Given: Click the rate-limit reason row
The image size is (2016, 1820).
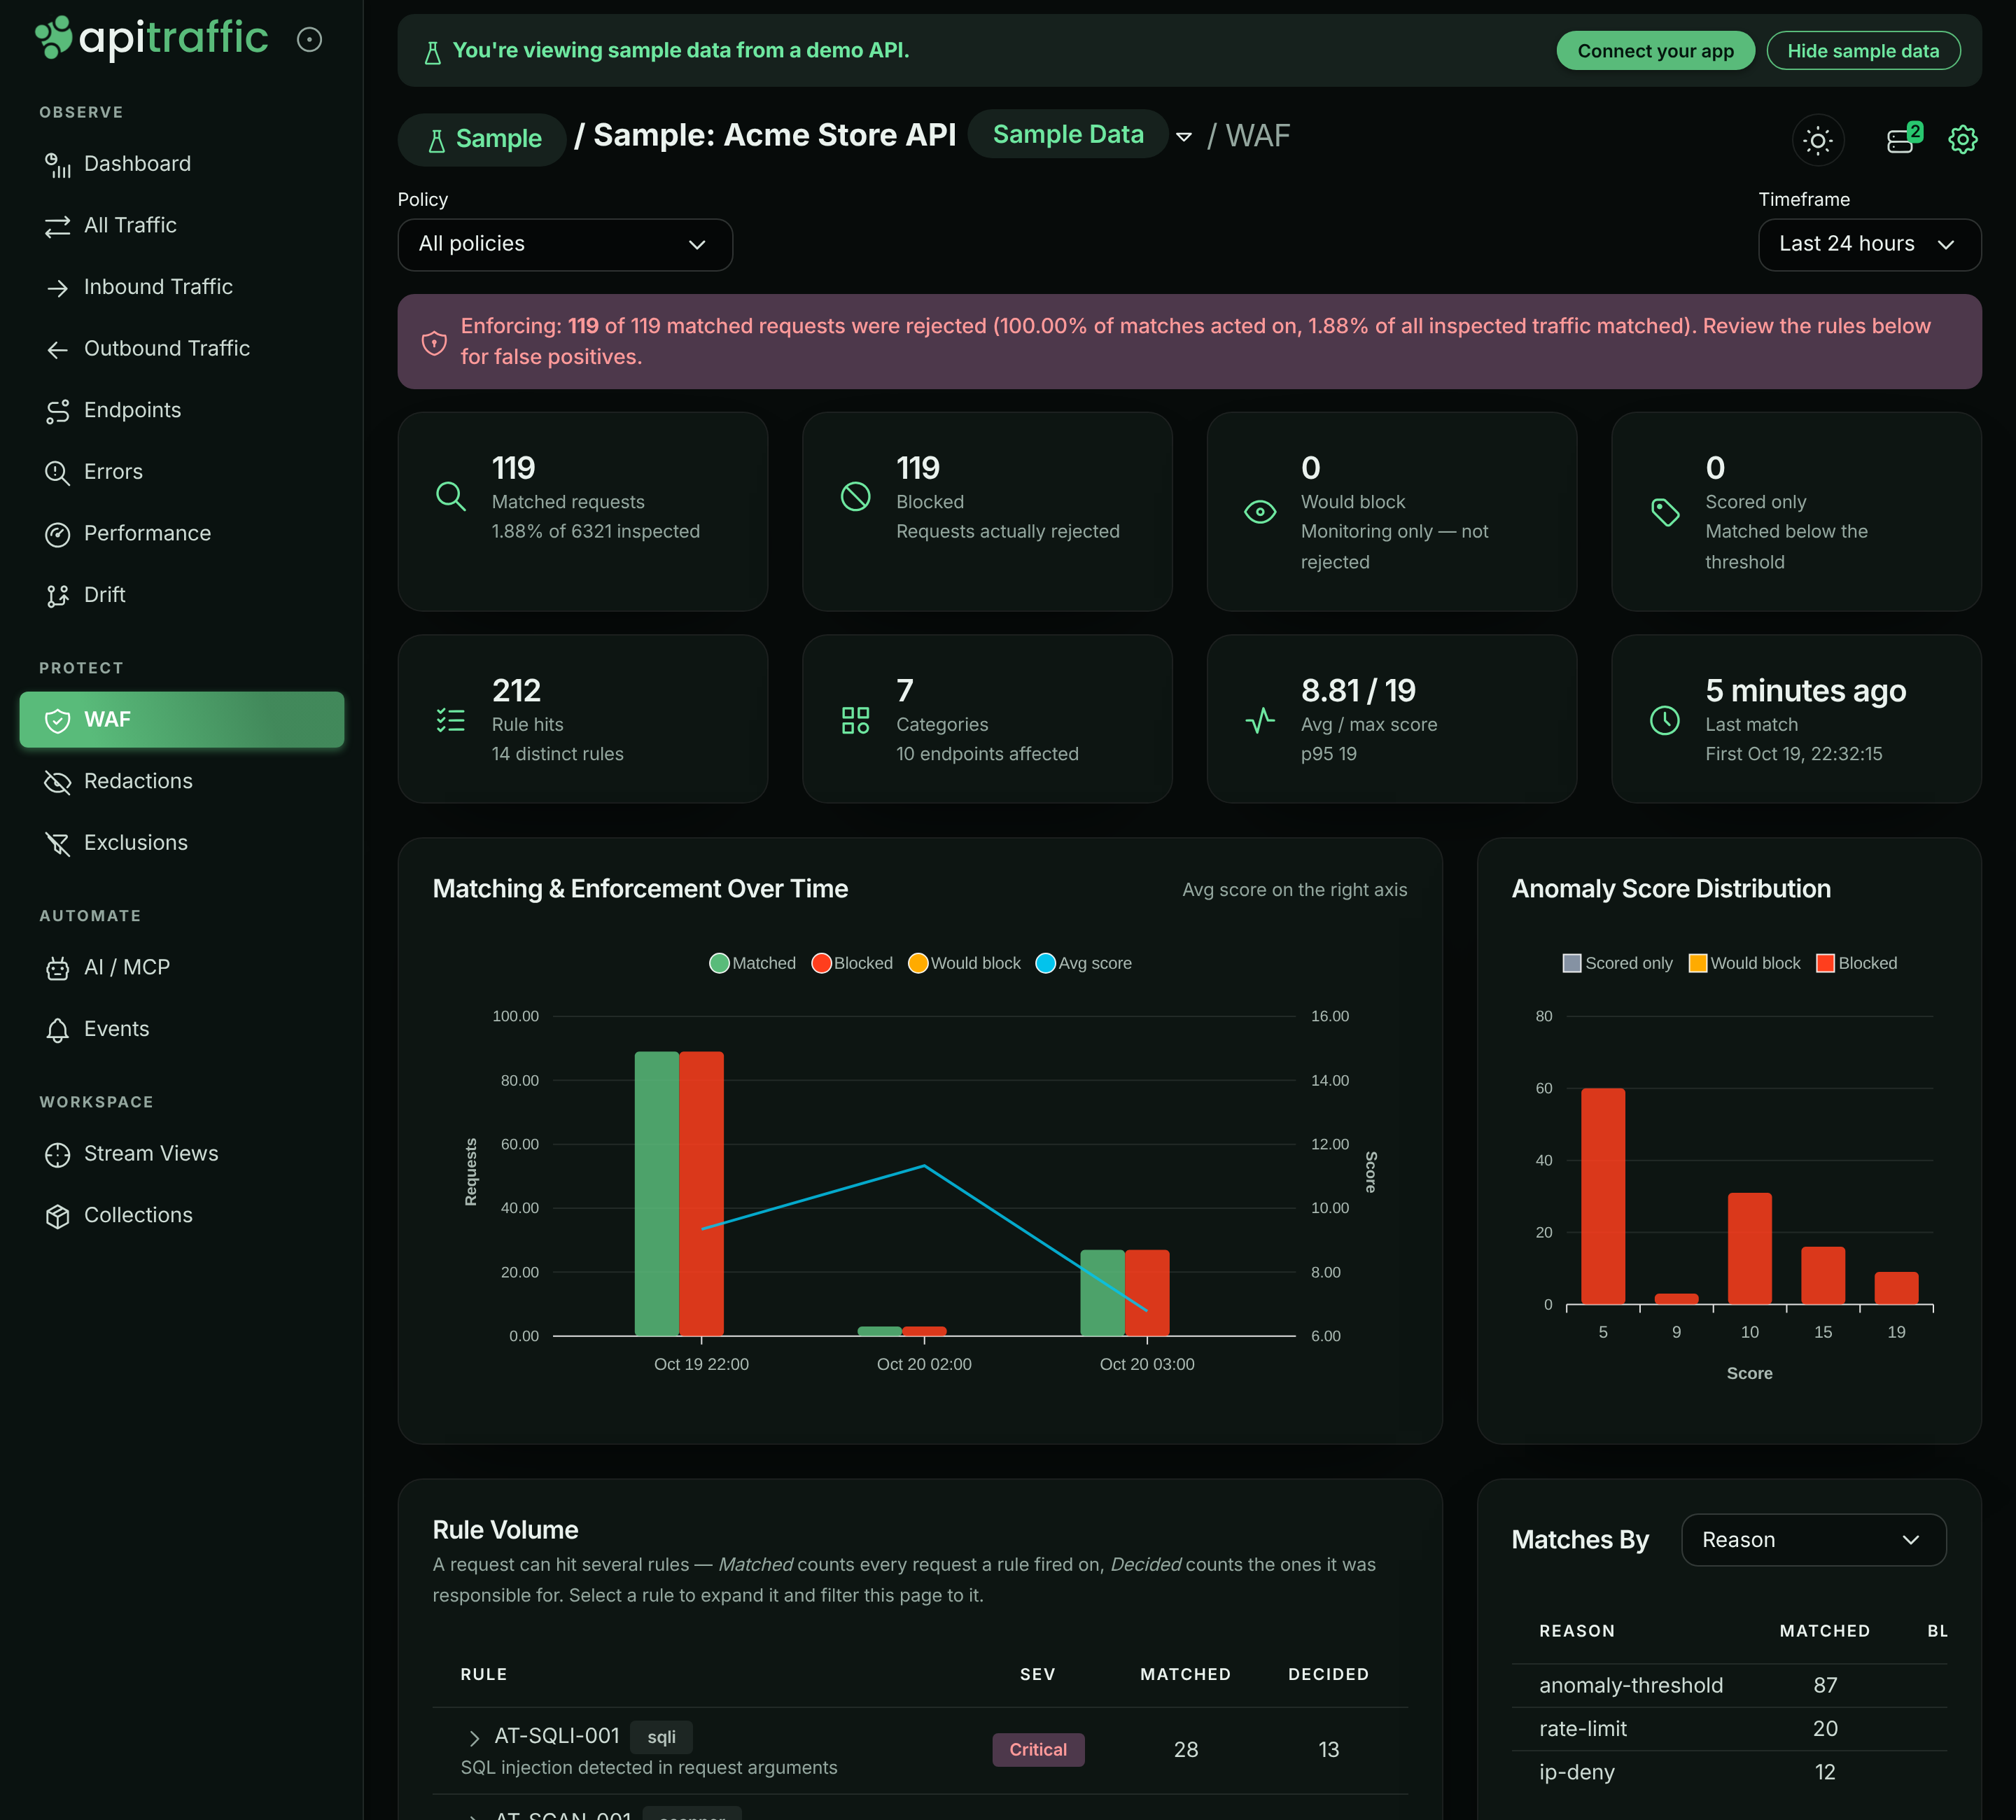Looking at the screenshot, I should point(1729,1729).
